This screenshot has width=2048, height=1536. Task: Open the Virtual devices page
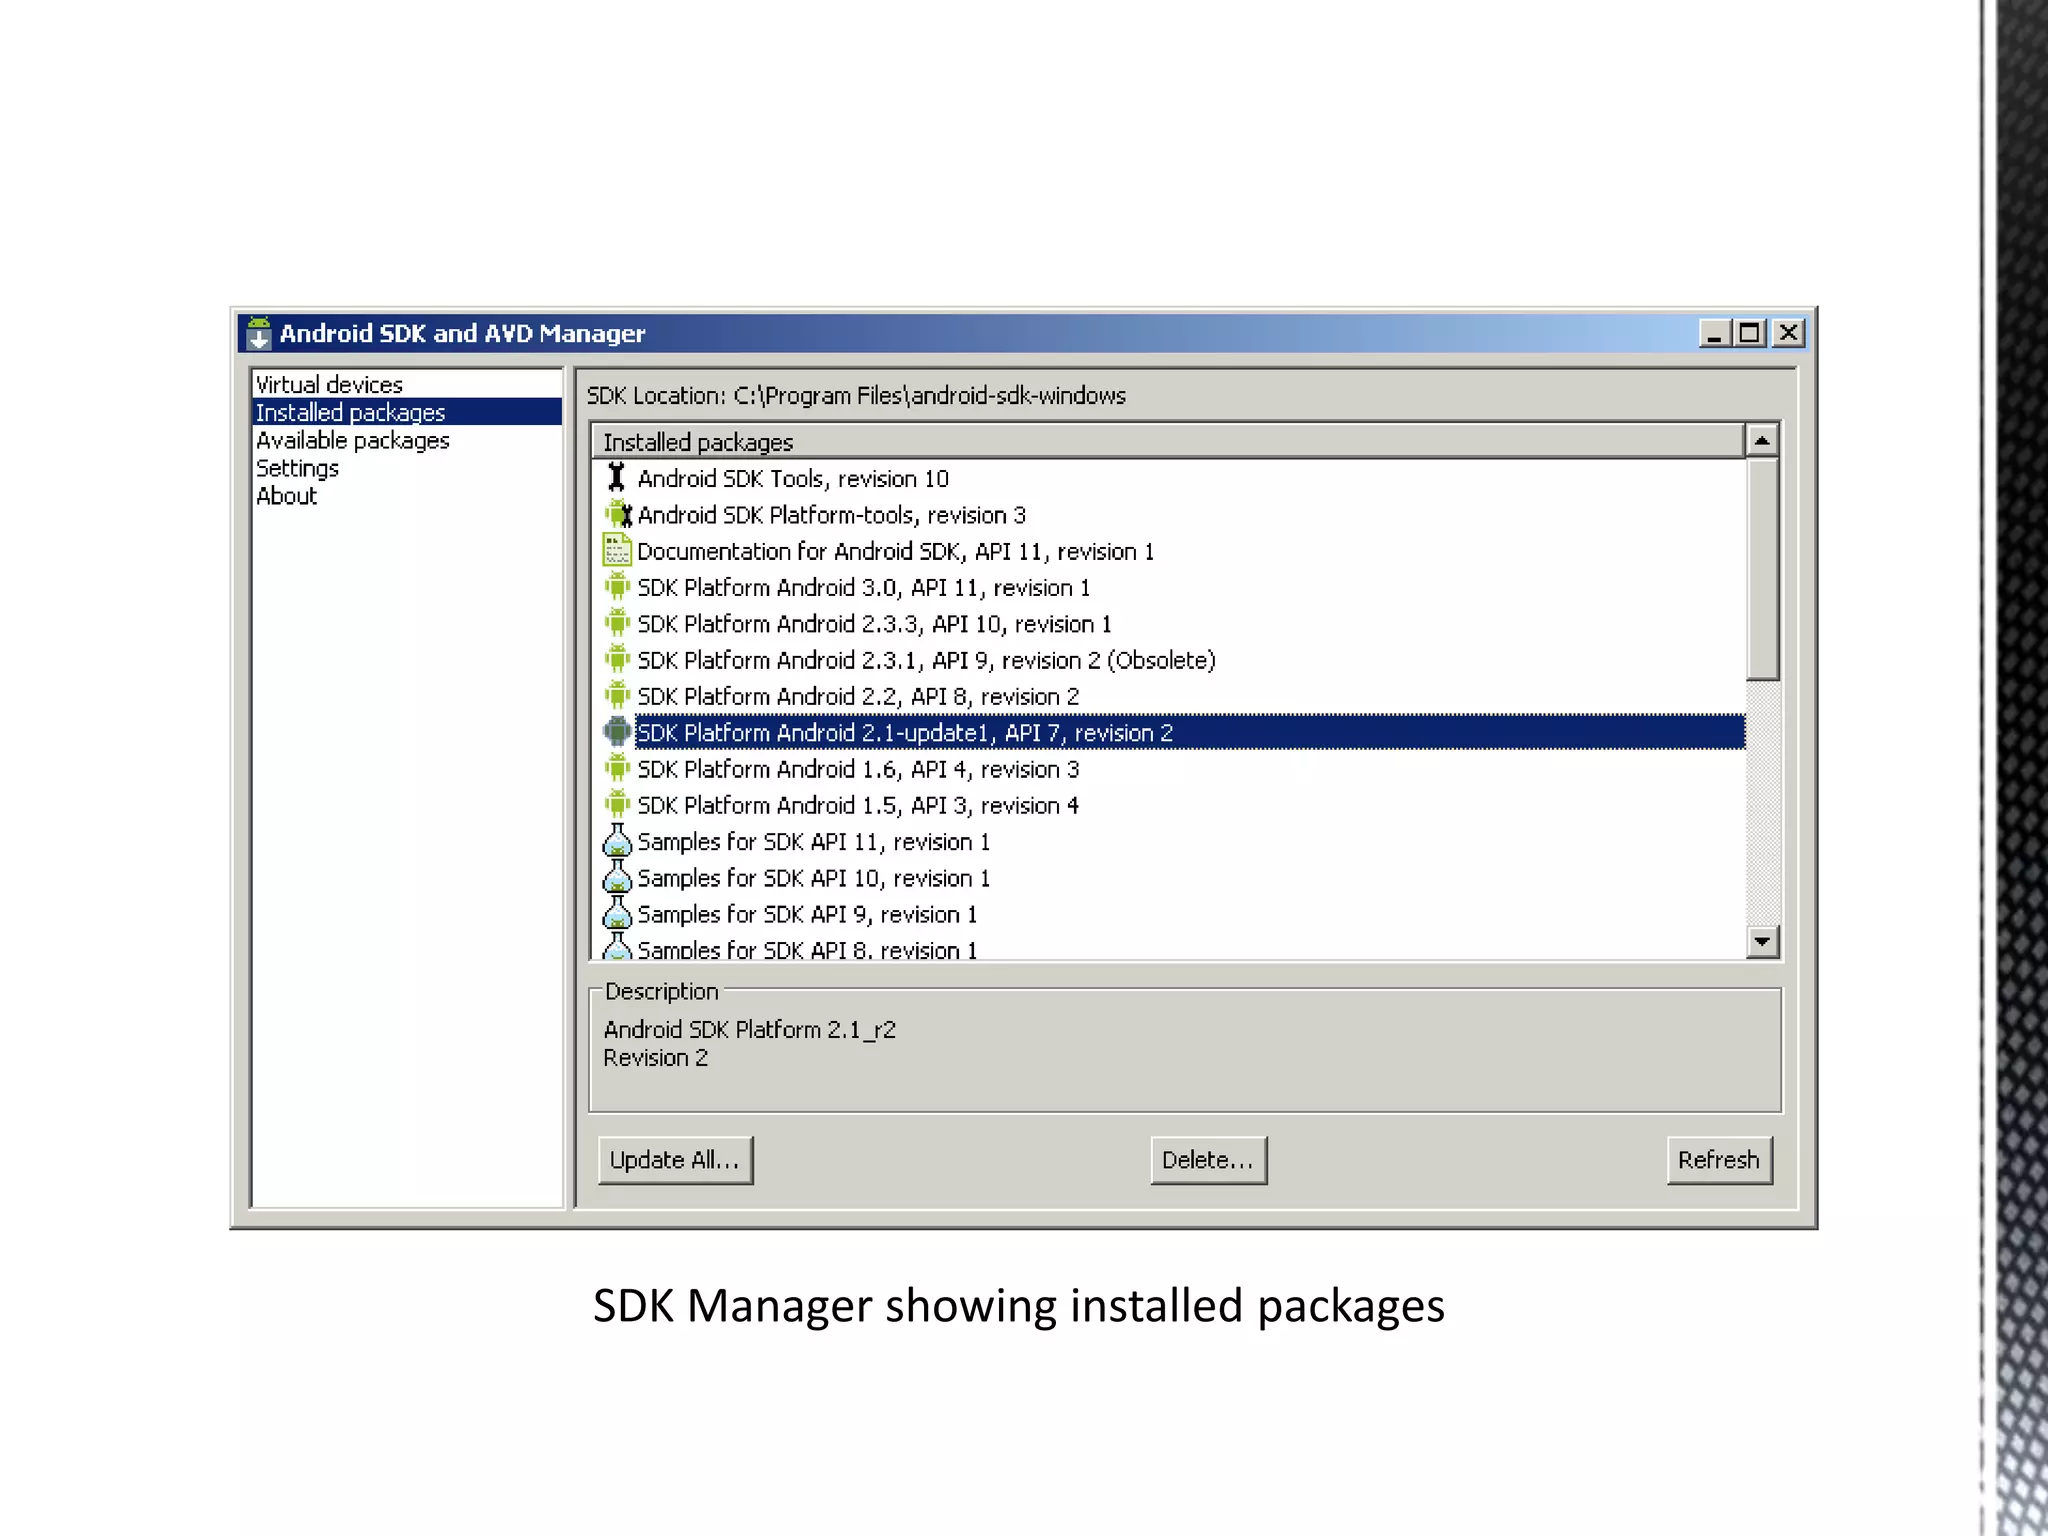pyautogui.click(x=329, y=385)
